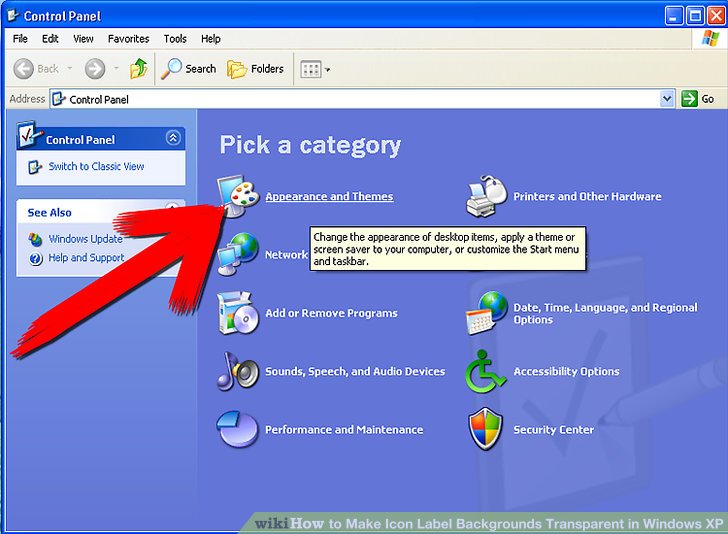Click the green Go arrow button
This screenshot has height=534, width=728.
[x=689, y=98]
